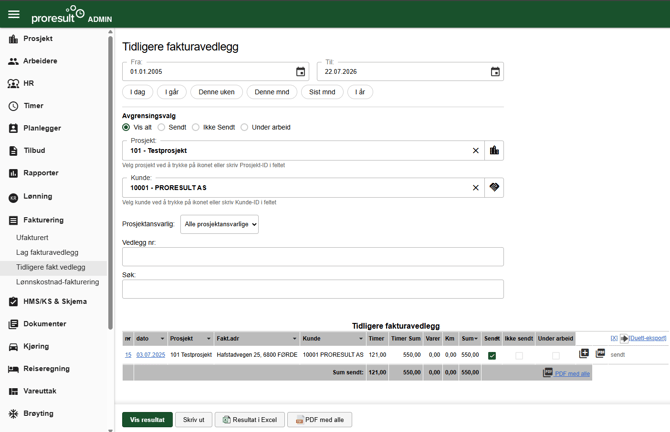
Task: Click the Skriv ut button
Action: [x=194, y=420]
